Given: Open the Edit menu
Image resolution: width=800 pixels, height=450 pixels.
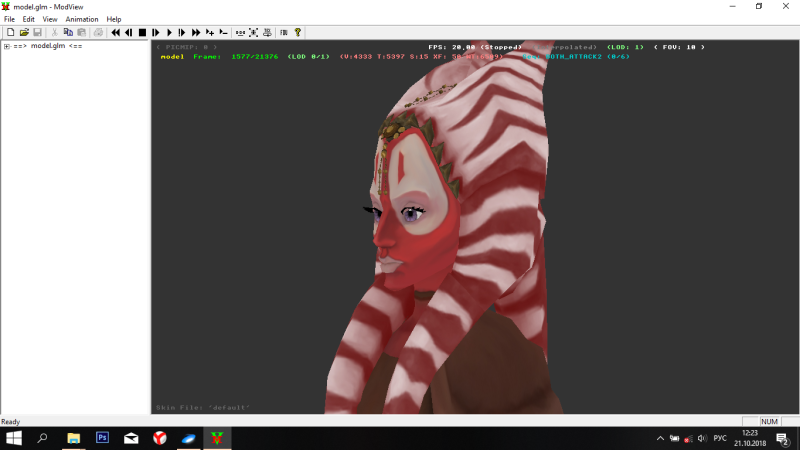Looking at the screenshot, I should point(29,19).
